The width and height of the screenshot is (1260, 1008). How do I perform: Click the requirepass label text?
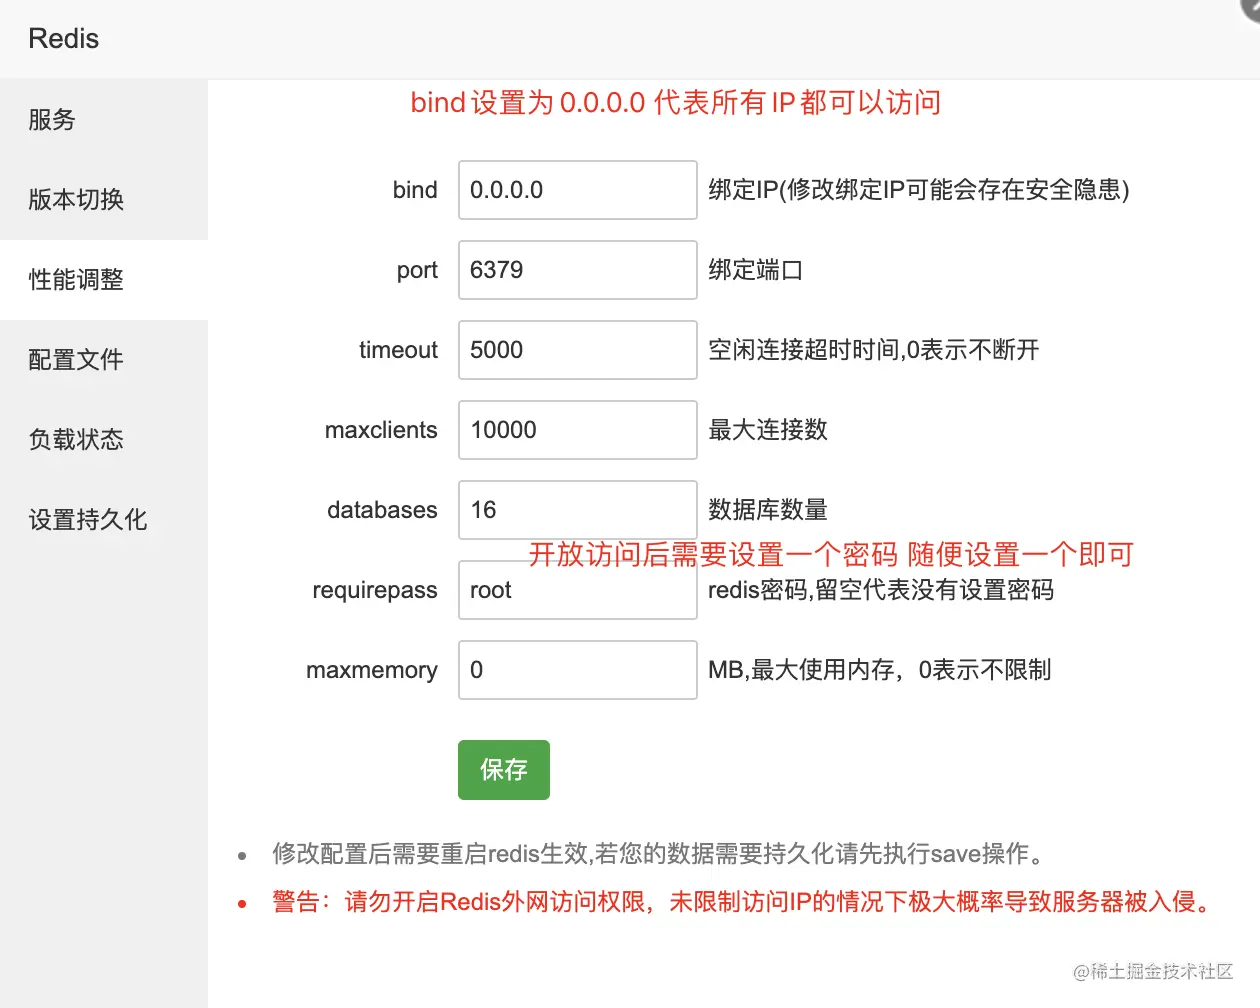(375, 591)
